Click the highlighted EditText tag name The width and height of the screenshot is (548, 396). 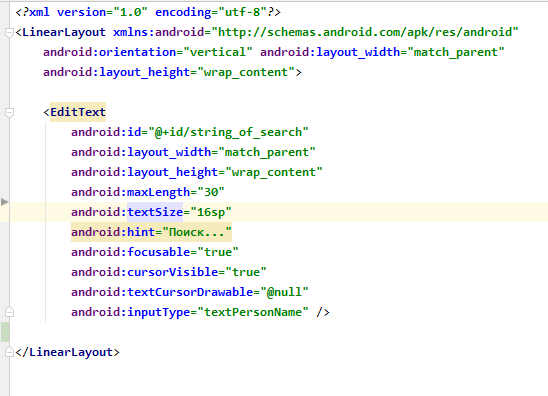coord(78,112)
